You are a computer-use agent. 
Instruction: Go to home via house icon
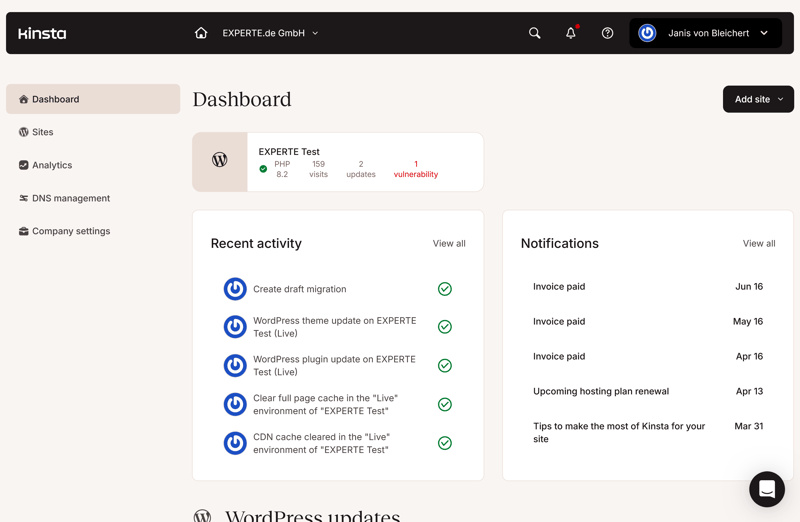[x=201, y=33]
